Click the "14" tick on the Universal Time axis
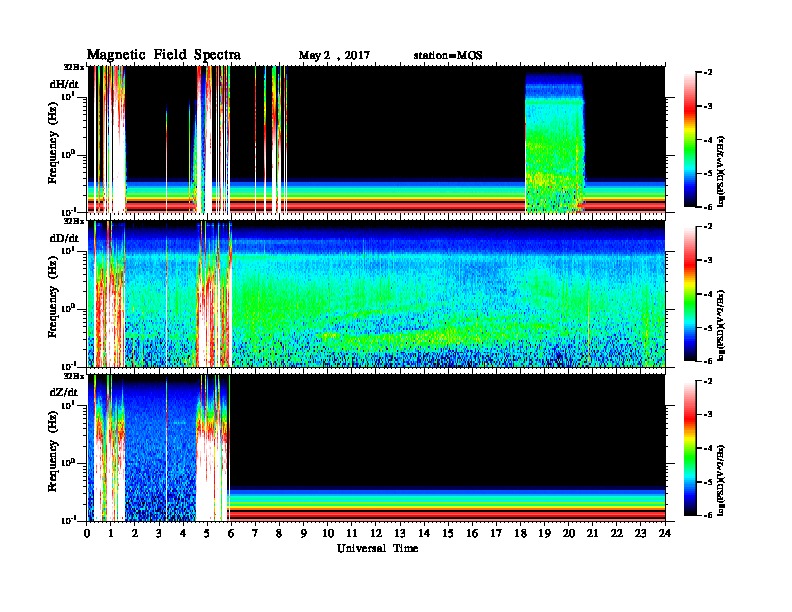 [x=424, y=534]
